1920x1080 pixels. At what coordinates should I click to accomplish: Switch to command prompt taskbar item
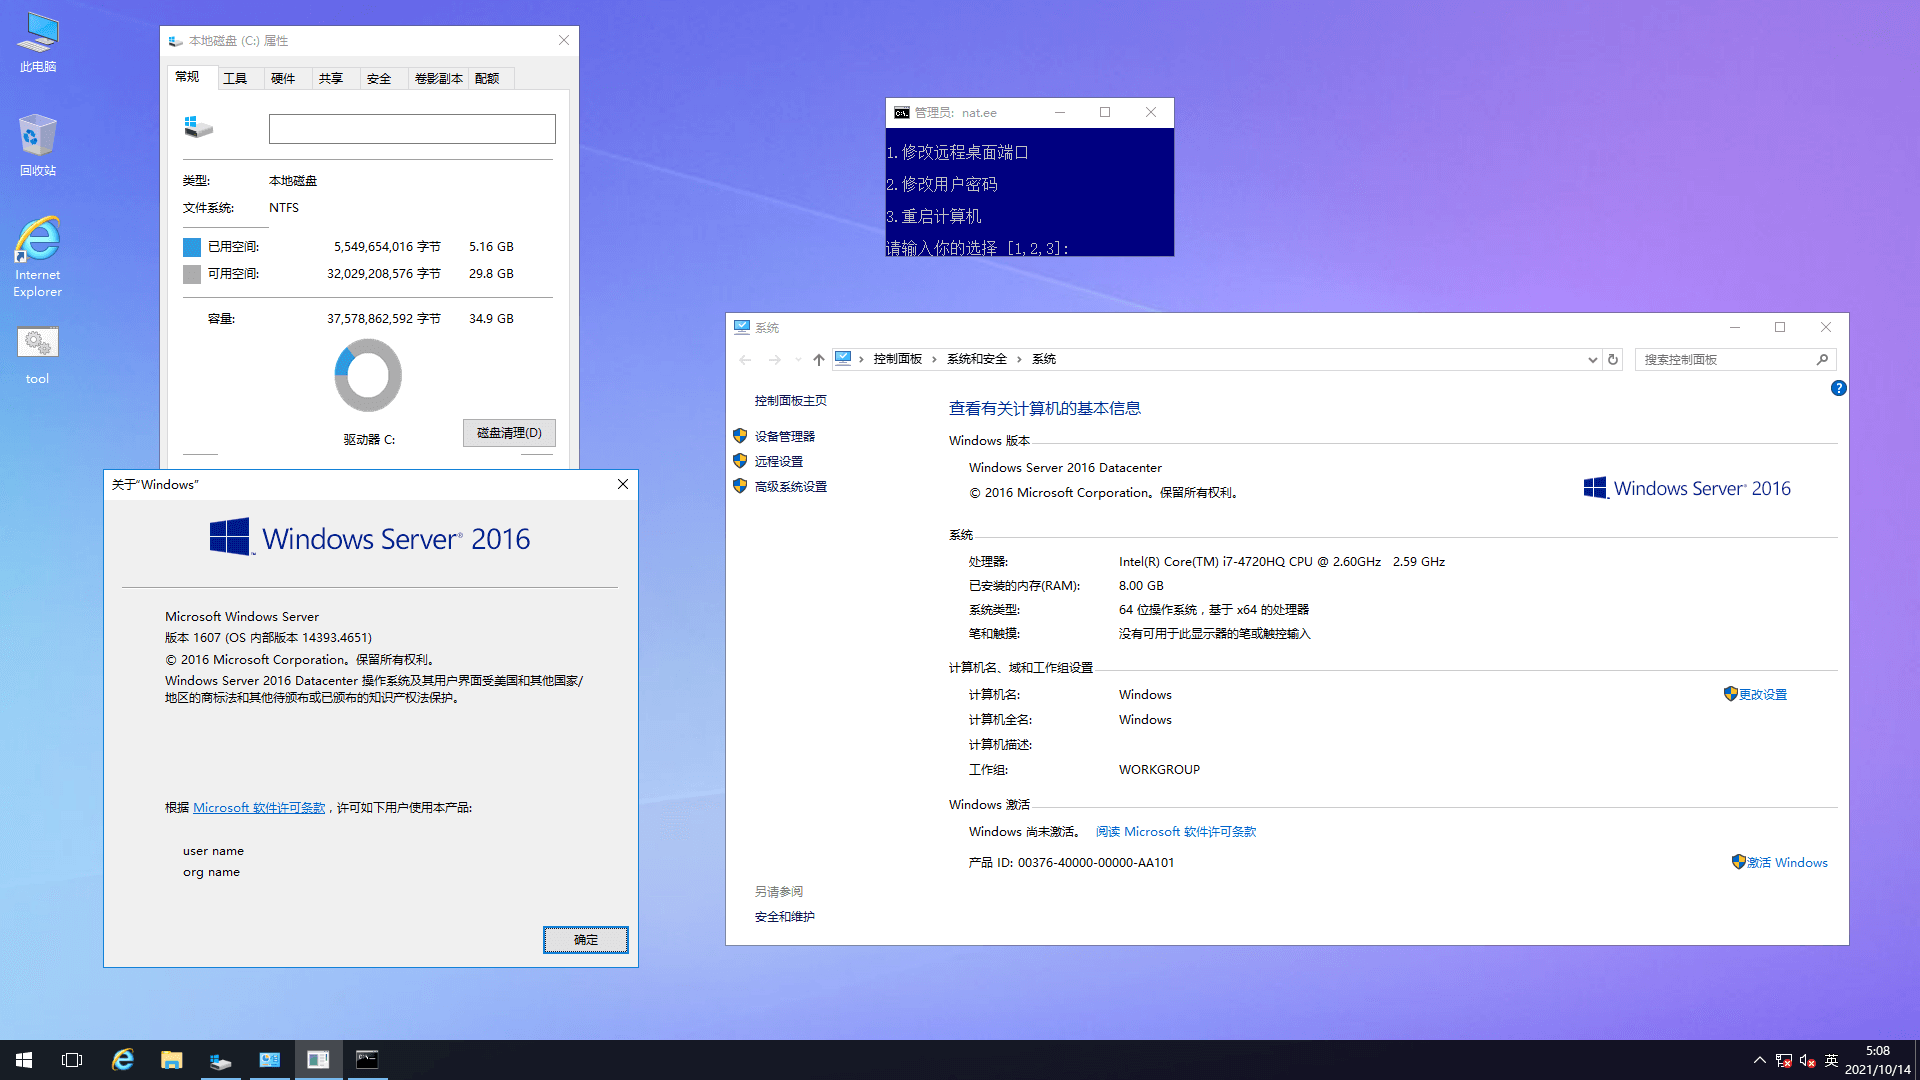coord(367,1060)
